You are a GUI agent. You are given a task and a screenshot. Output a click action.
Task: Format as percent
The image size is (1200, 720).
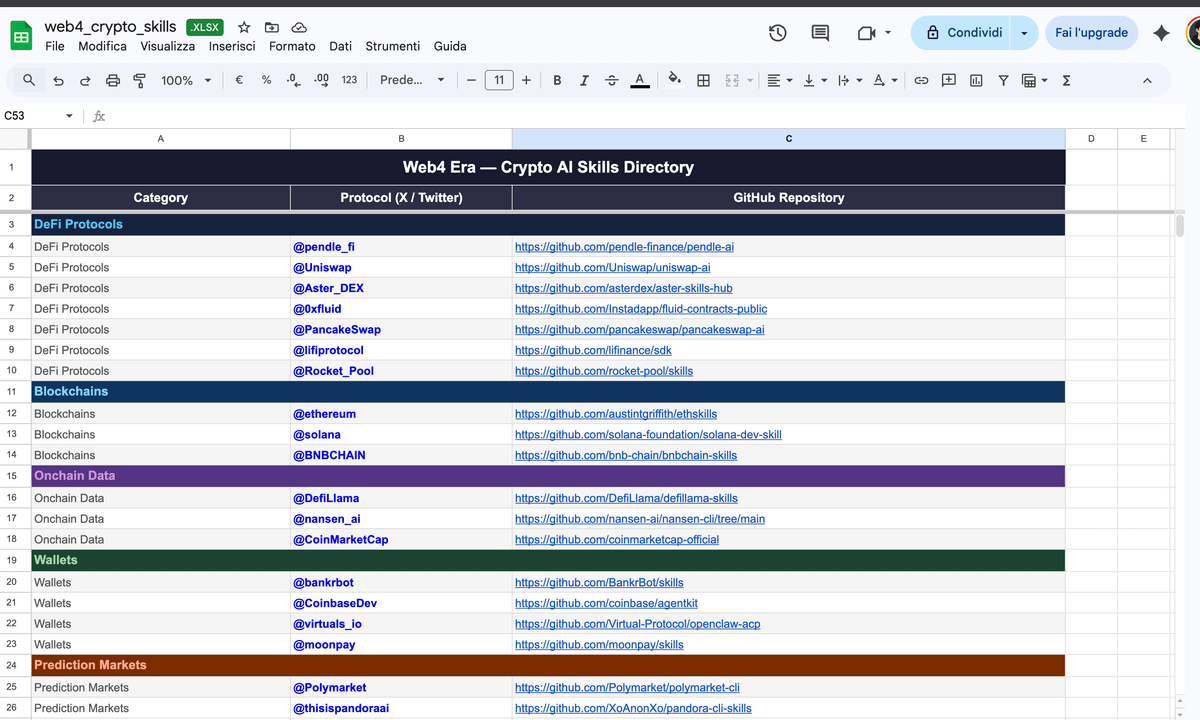(266, 80)
